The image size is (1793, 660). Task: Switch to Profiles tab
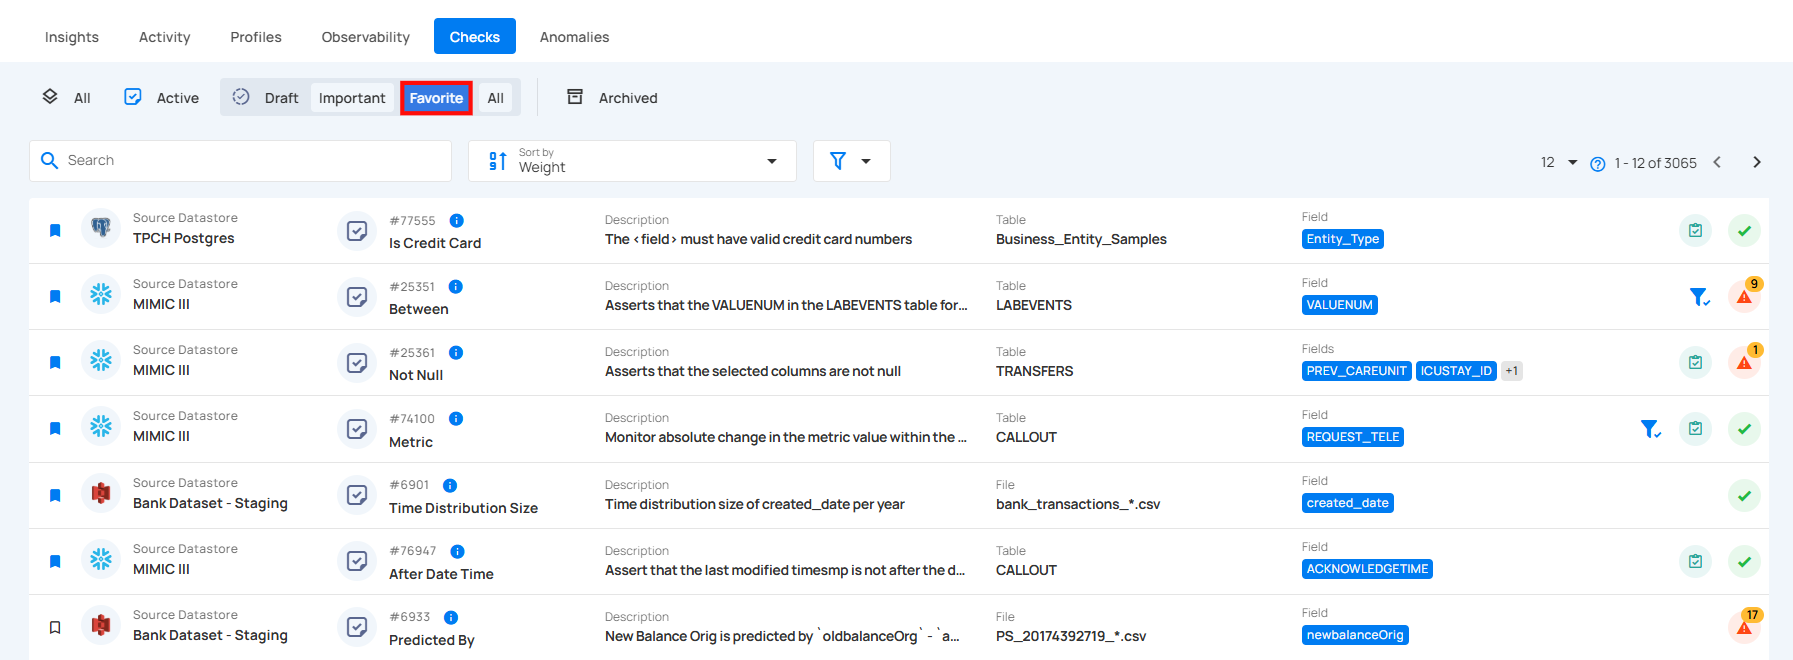coord(256,37)
